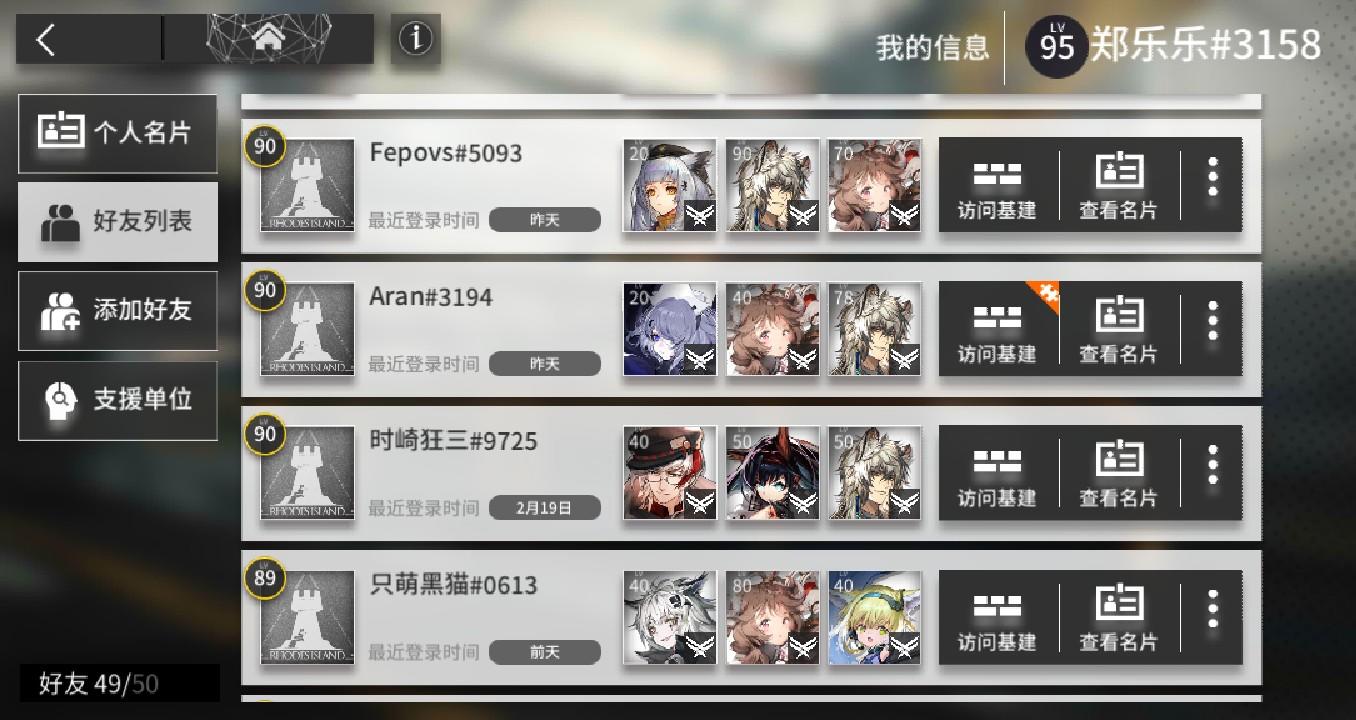Image resolution: width=1356 pixels, height=720 pixels.
Task: Tap the back arrow icon
Action: (x=46, y=40)
